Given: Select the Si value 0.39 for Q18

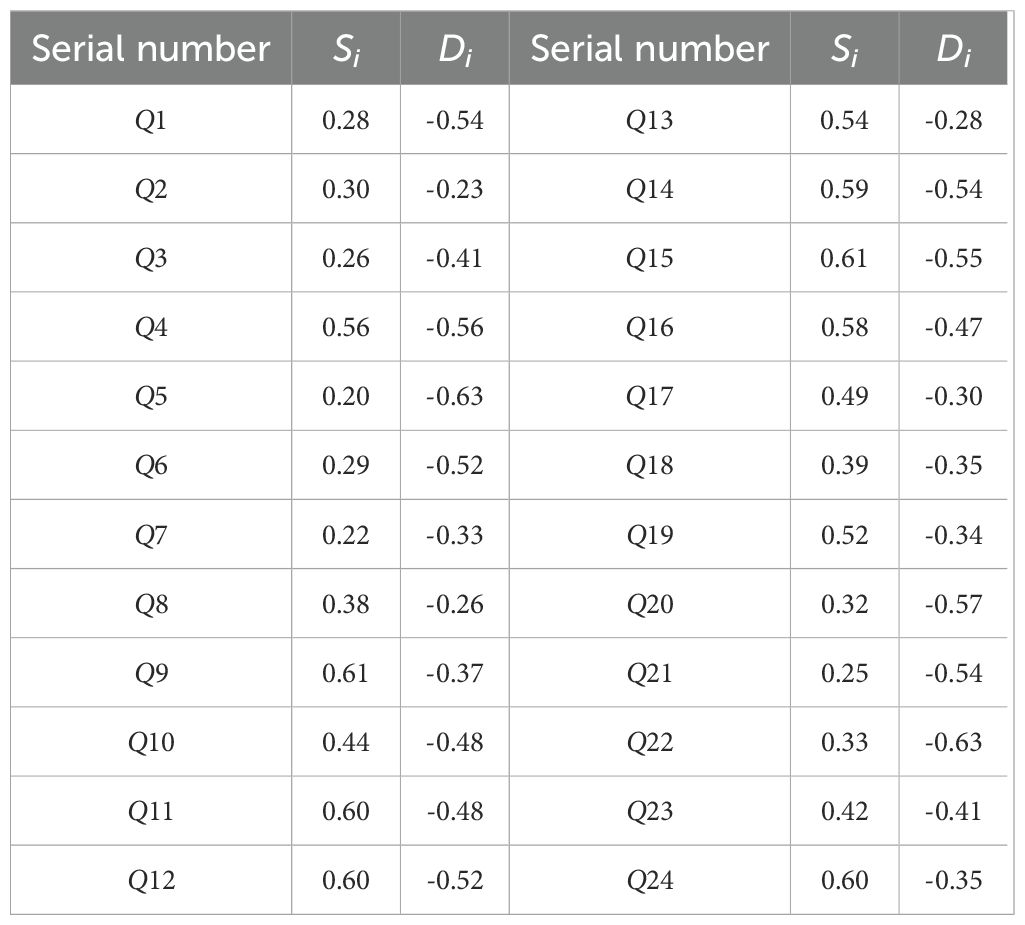Looking at the screenshot, I should [844, 466].
